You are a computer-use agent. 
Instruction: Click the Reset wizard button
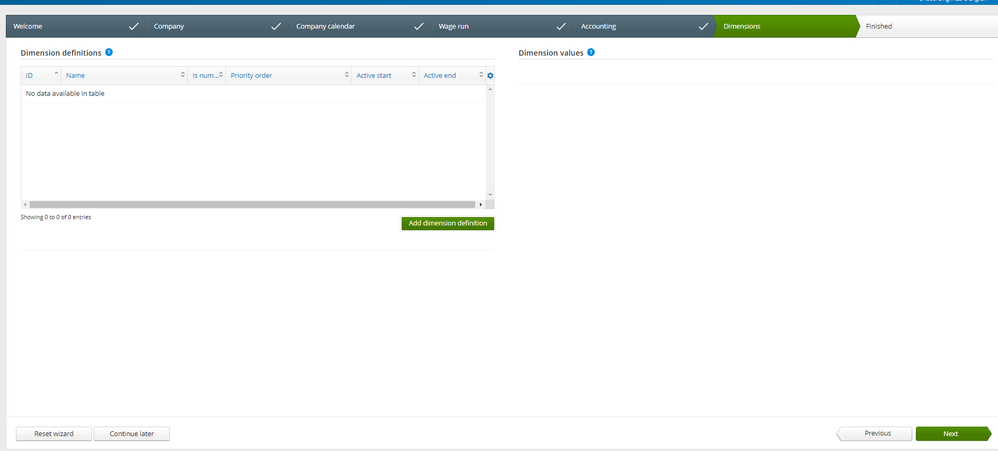tap(54, 434)
